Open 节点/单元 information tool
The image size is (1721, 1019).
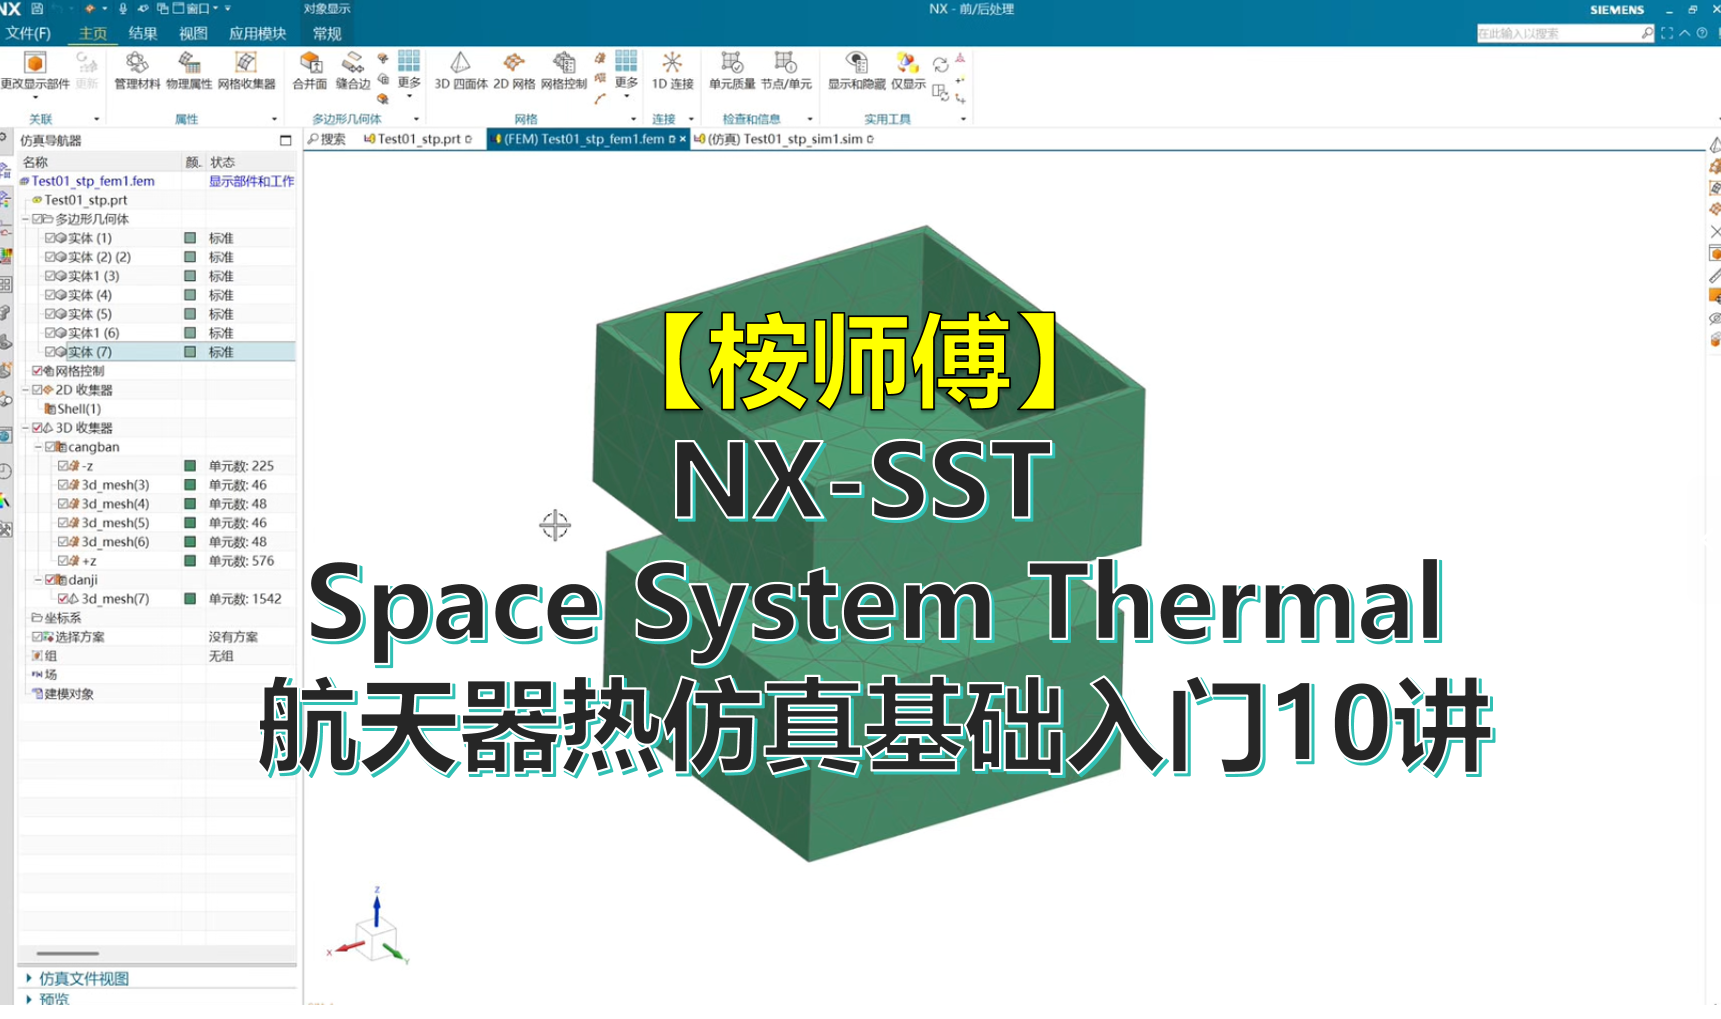pos(786,69)
